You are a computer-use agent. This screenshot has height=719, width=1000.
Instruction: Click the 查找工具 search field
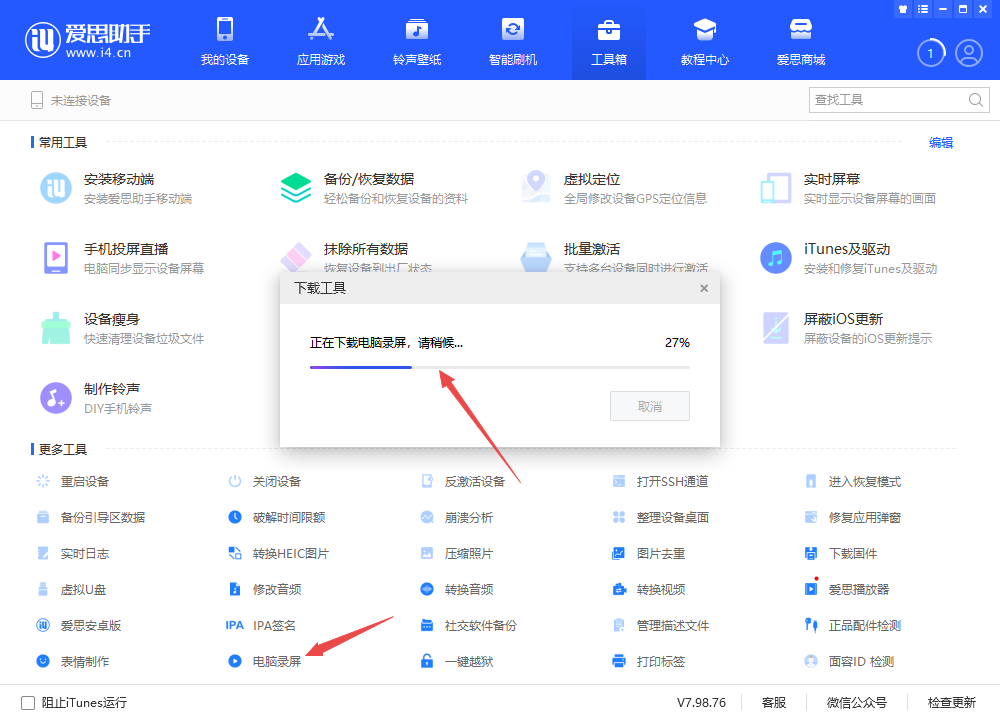coord(886,100)
